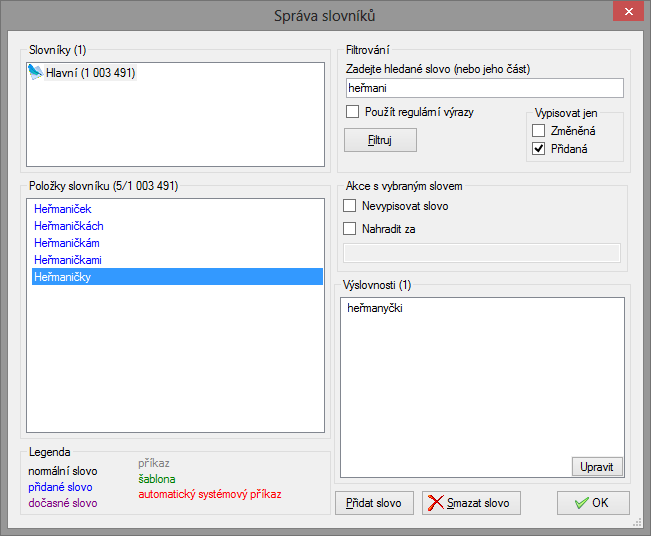The height and width of the screenshot is (536, 651).
Task: Click the resize grip in dialog corner
Action: point(637,523)
